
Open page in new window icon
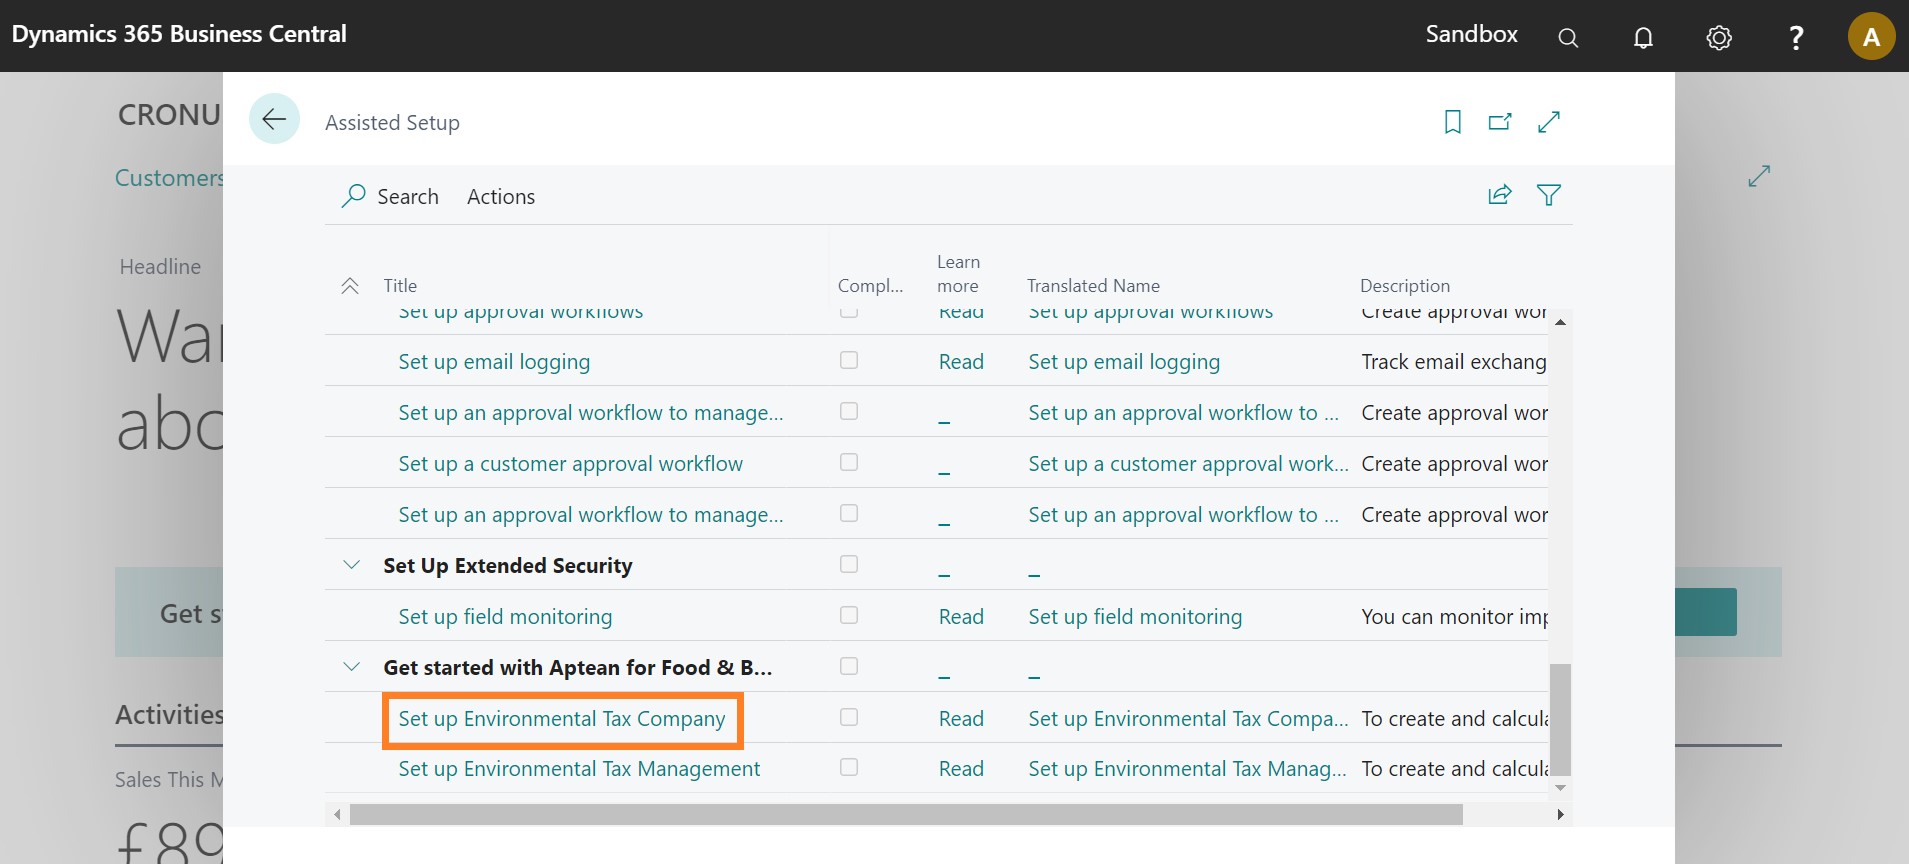(x=1500, y=122)
